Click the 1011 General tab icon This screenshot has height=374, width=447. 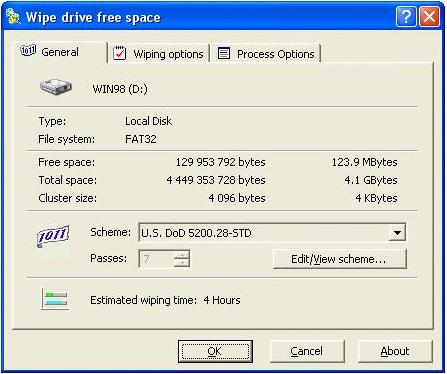(x=28, y=51)
